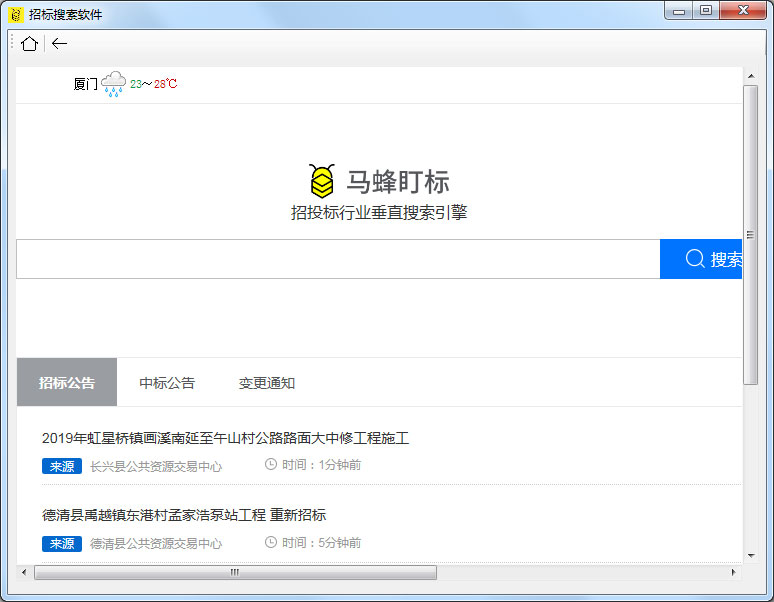Click the horizontal scrollbar thumb

235,572
